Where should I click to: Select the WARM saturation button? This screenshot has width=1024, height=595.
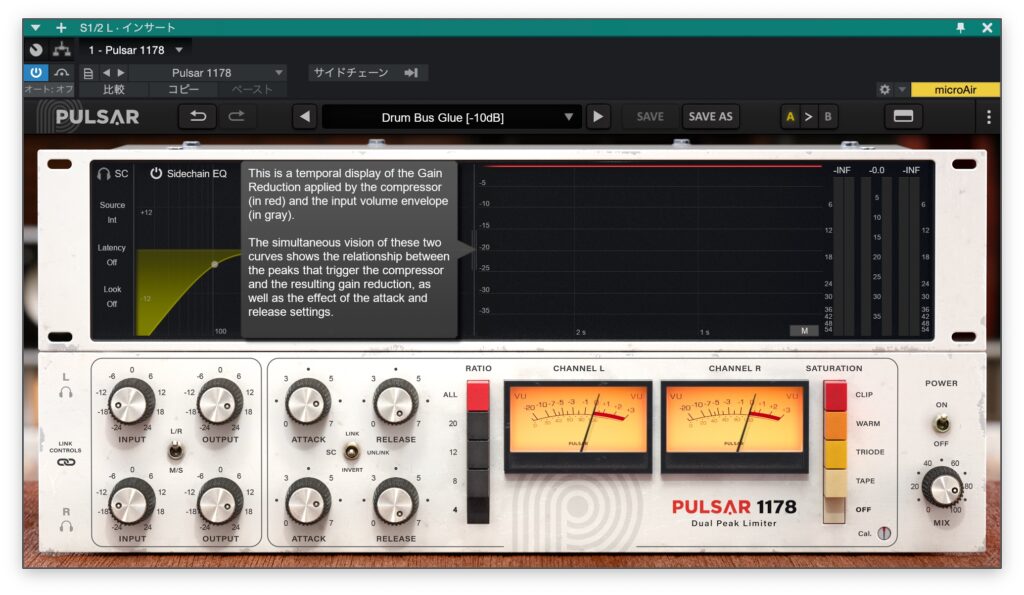[x=835, y=423]
